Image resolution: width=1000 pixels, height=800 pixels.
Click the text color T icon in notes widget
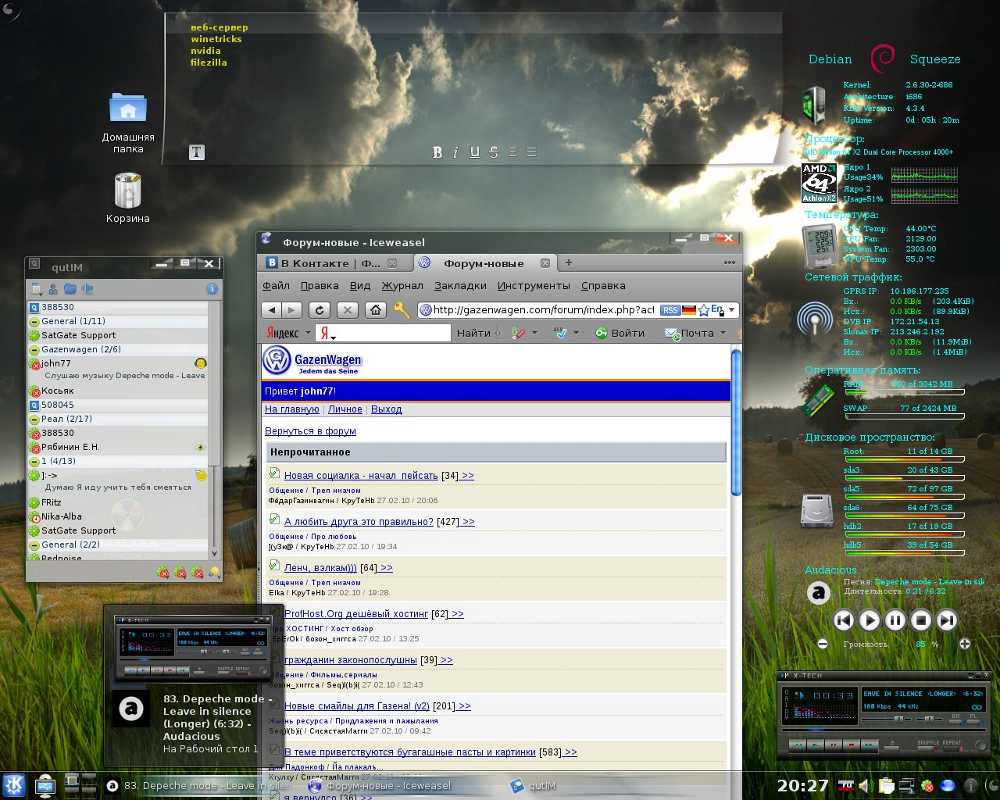196,152
